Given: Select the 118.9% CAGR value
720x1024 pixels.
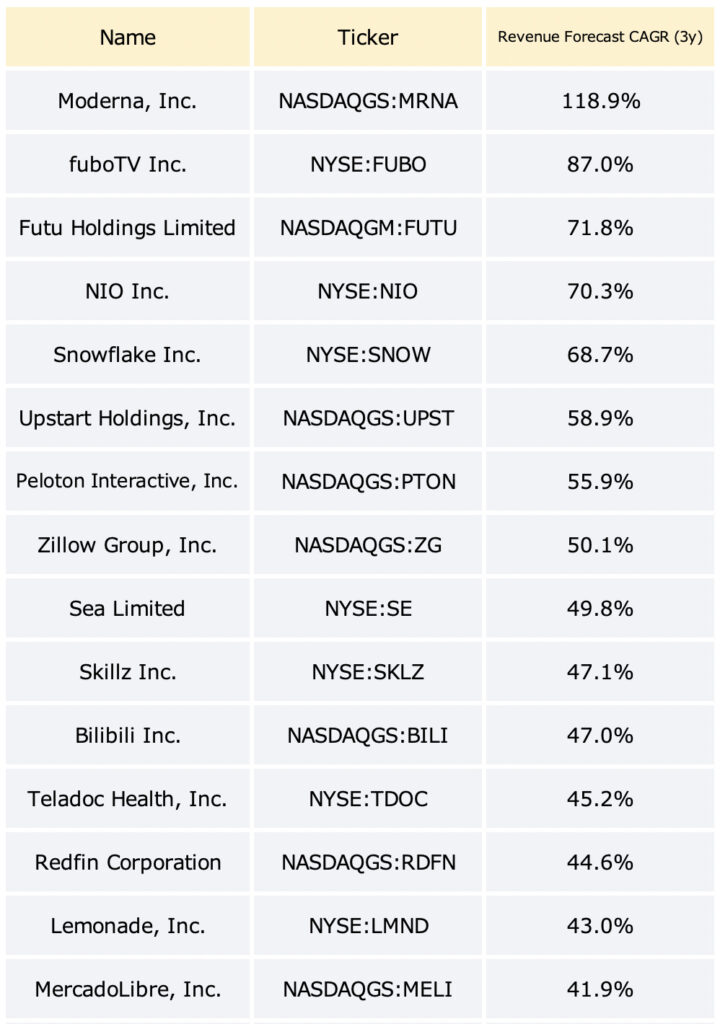Looking at the screenshot, I should [x=600, y=101].
